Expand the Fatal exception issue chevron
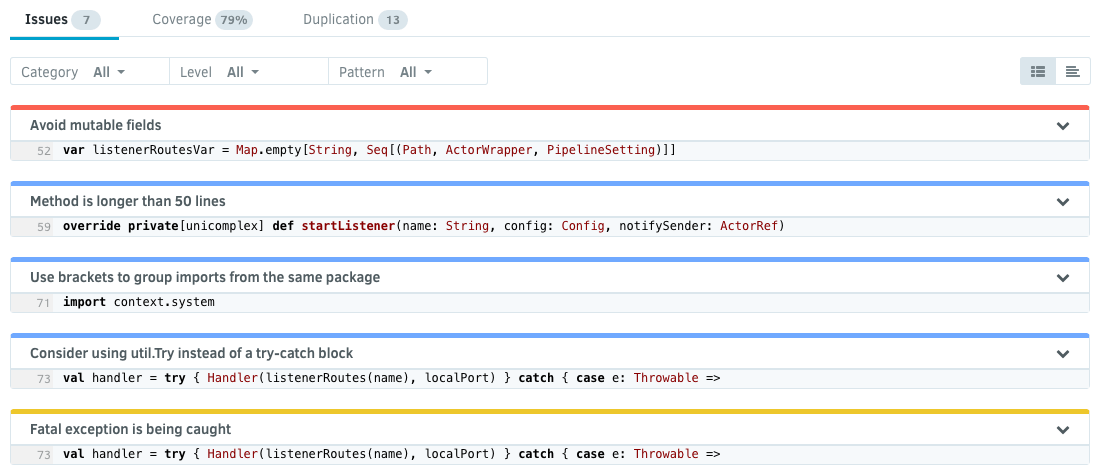1100x473 pixels. (1063, 430)
